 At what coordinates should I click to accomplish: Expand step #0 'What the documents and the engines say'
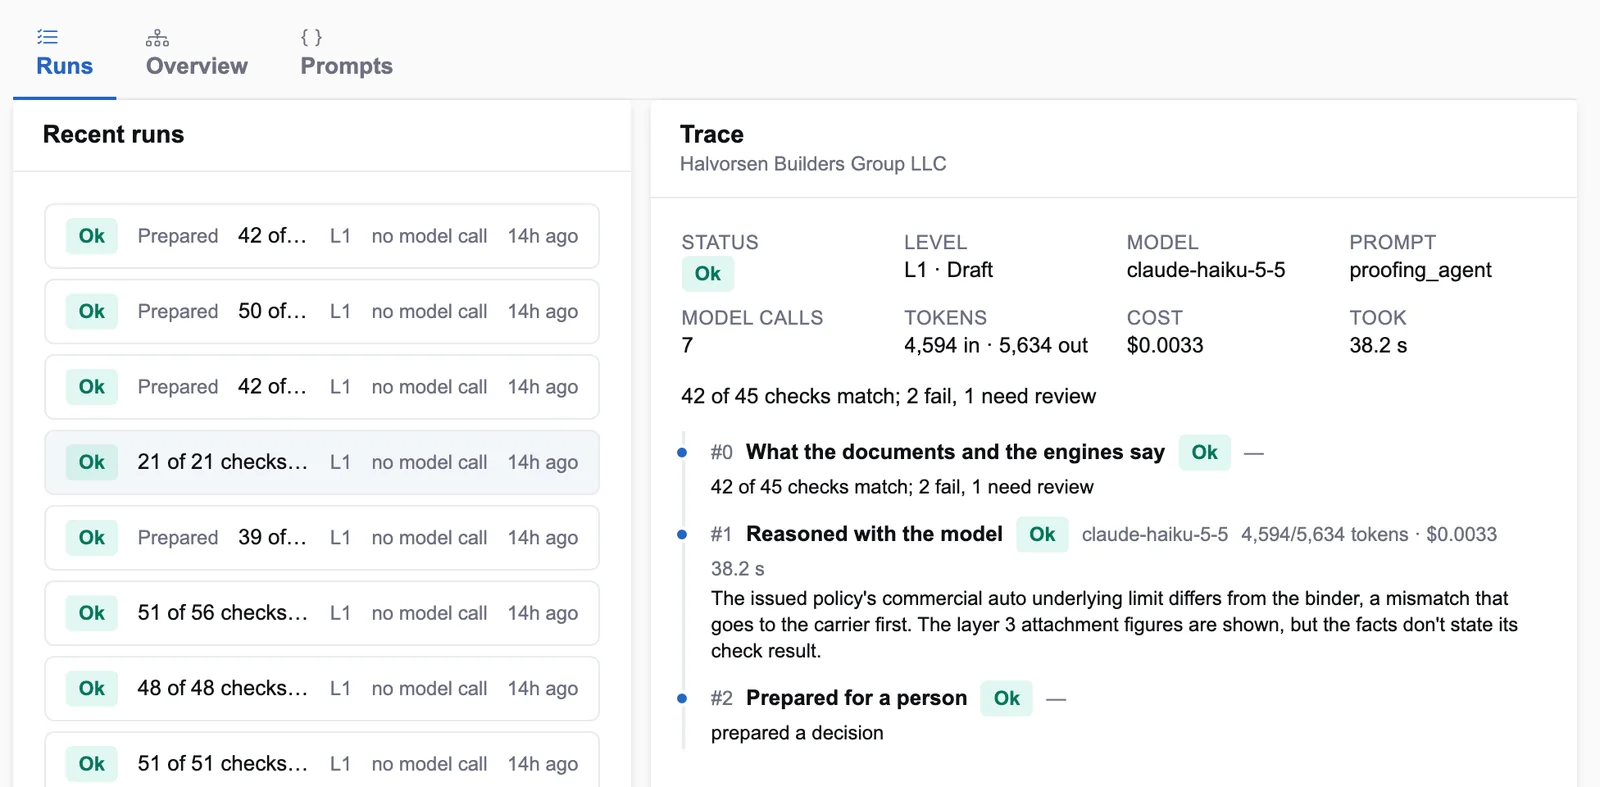tap(955, 452)
